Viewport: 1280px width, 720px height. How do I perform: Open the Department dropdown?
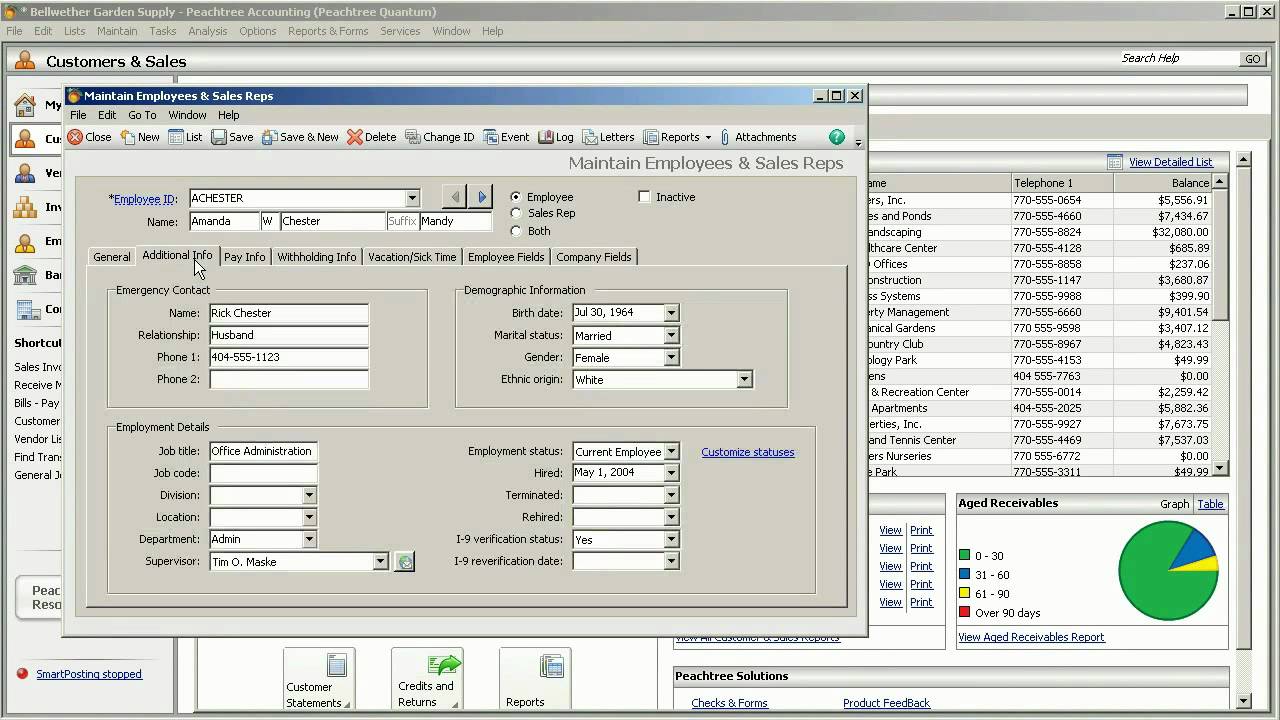point(309,540)
